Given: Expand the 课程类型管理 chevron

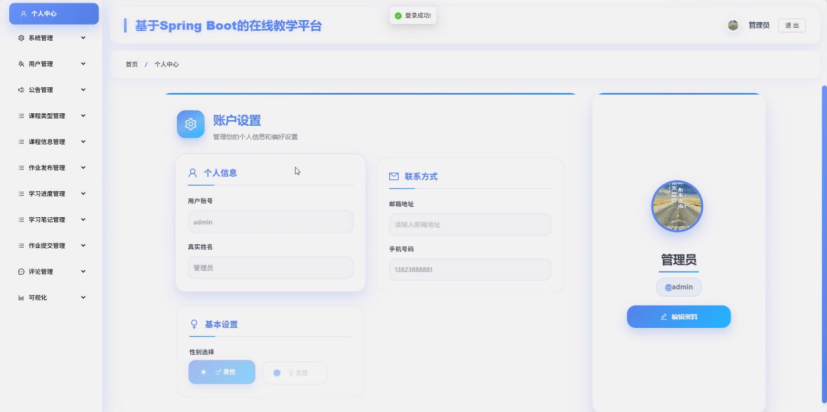Looking at the screenshot, I should (x=83, y=116).
